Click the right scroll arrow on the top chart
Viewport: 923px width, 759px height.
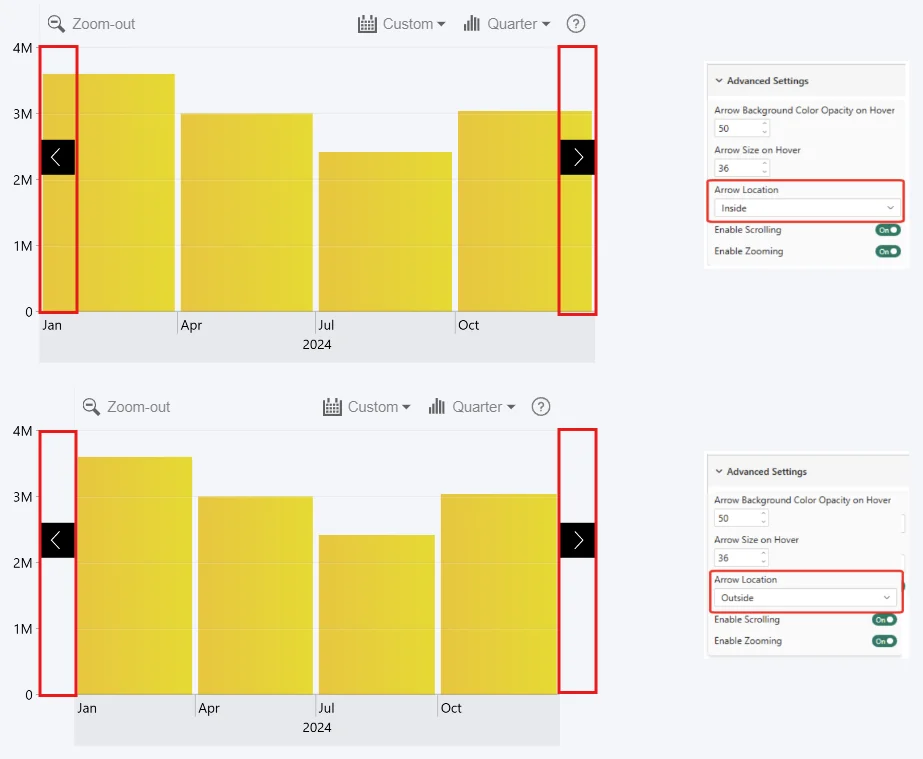coord(578,157)
